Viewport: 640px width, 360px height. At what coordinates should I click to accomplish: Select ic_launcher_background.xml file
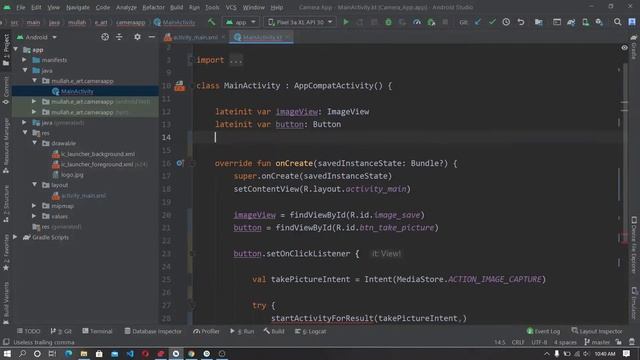pyautogui.click(x=98, y=154)
